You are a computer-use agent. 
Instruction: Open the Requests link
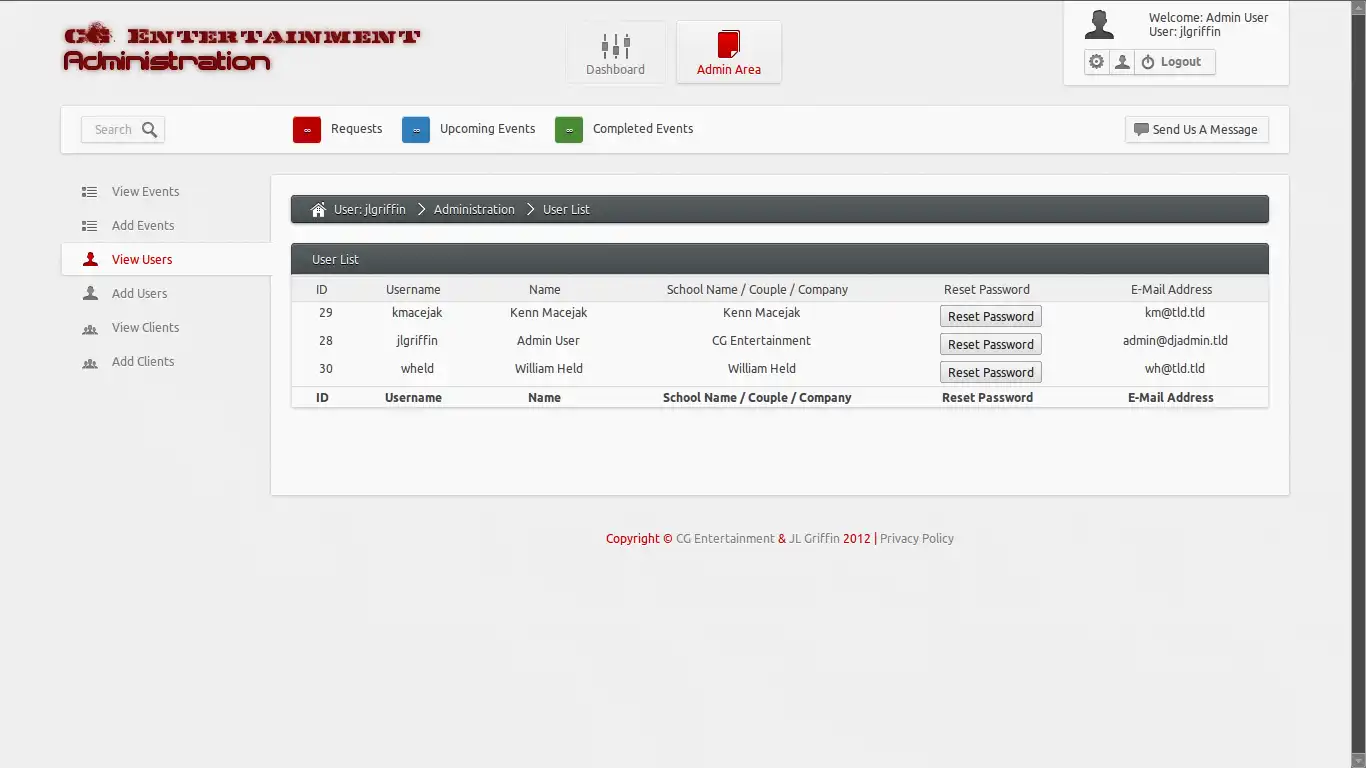coord(357,129)
